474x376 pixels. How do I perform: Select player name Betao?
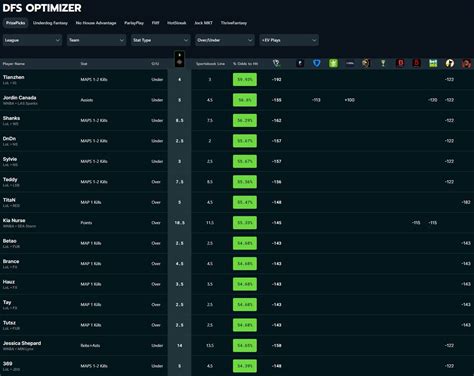click(10, 241)
